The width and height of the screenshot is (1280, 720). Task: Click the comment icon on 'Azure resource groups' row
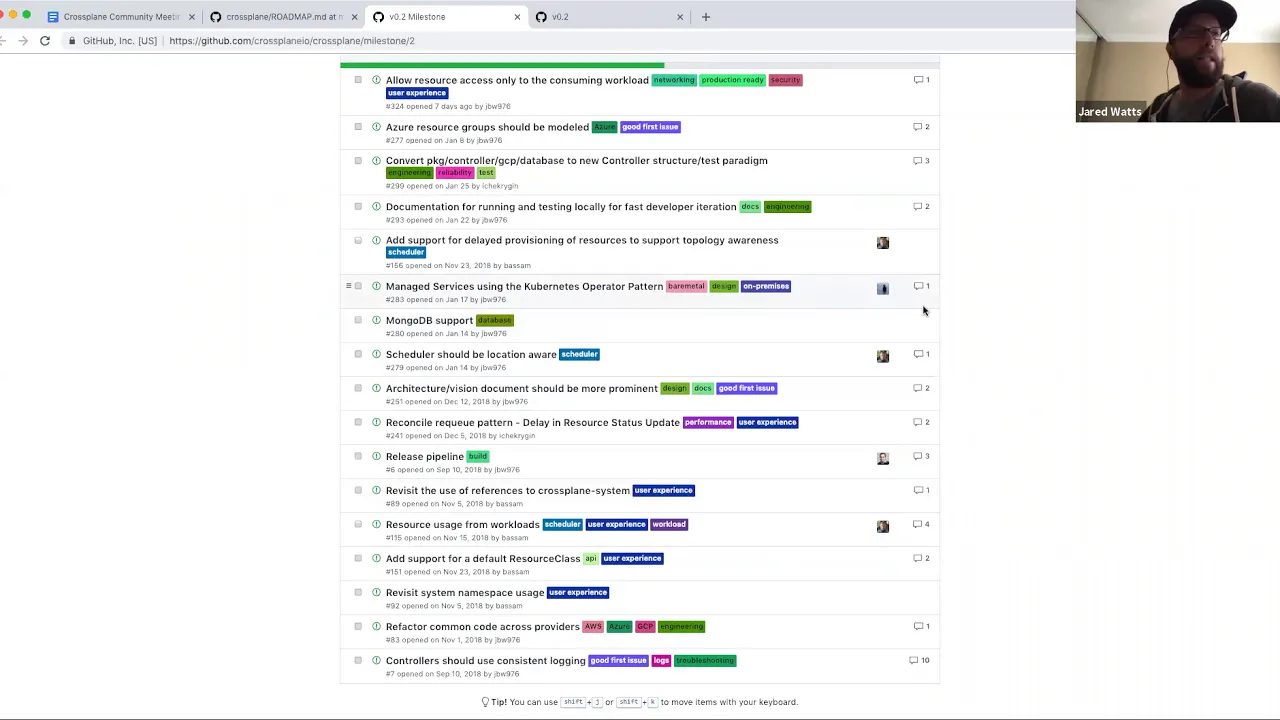pos(918,127)
